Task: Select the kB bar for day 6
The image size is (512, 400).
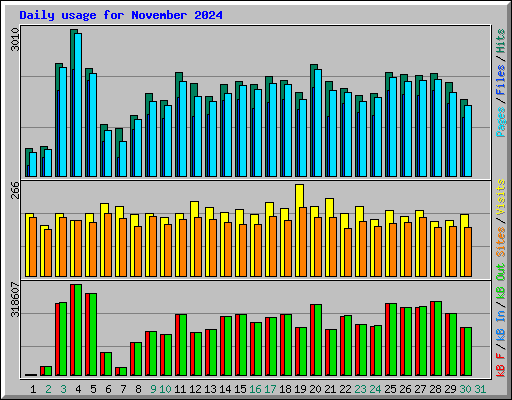Action: 106,364
